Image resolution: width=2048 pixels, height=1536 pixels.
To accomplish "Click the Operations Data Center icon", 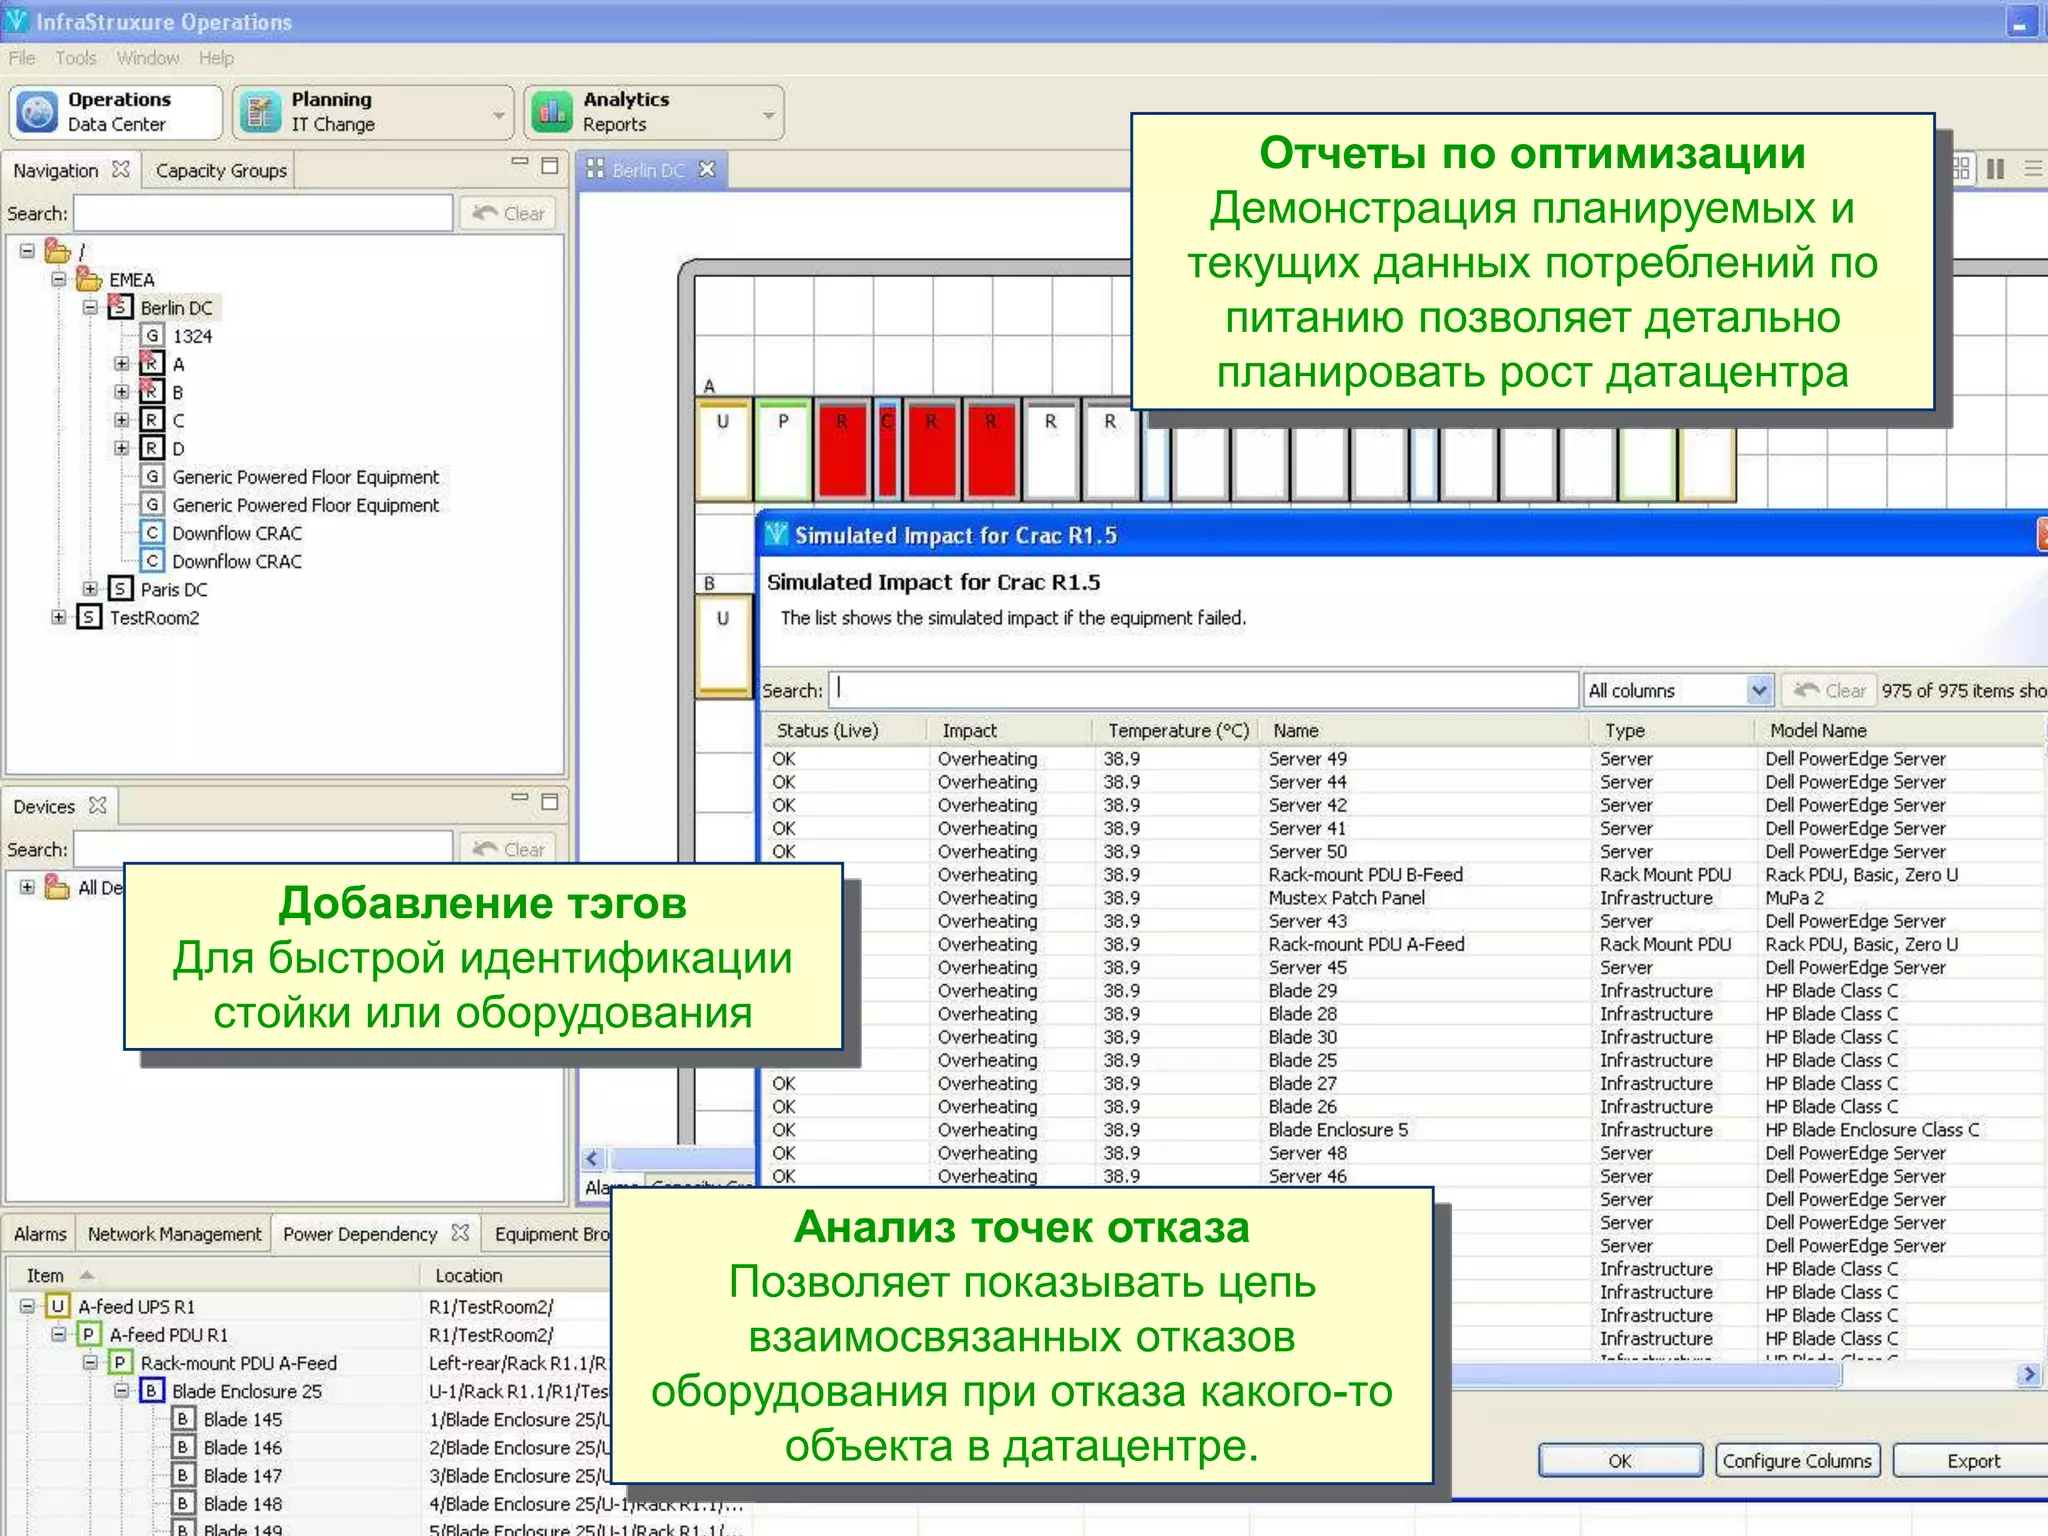I will click(38, 112).
